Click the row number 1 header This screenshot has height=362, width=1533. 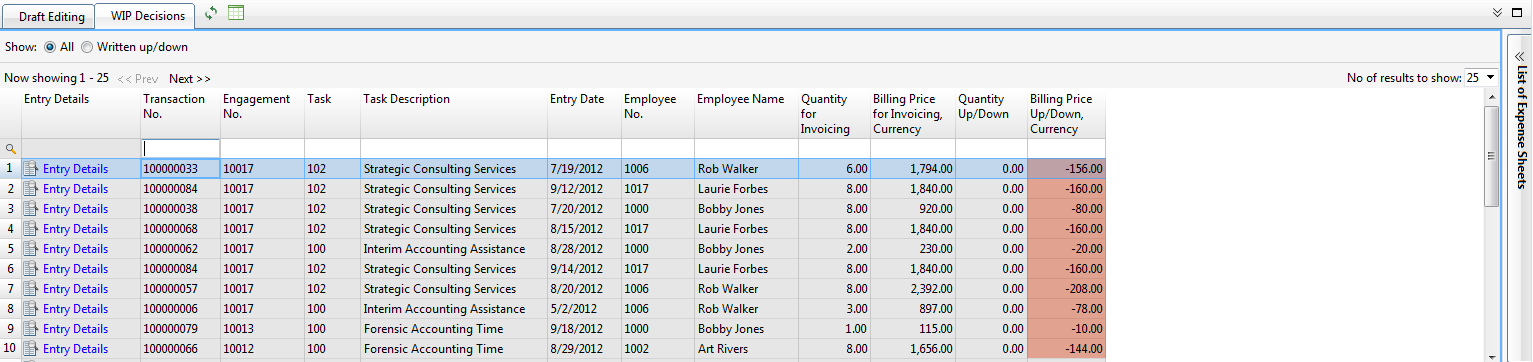[10, 169]
